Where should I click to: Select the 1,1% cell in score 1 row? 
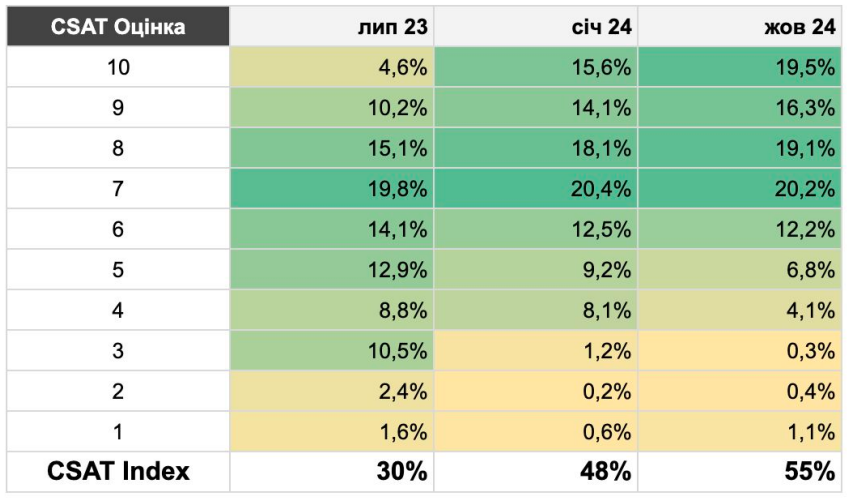pos(739,432)
